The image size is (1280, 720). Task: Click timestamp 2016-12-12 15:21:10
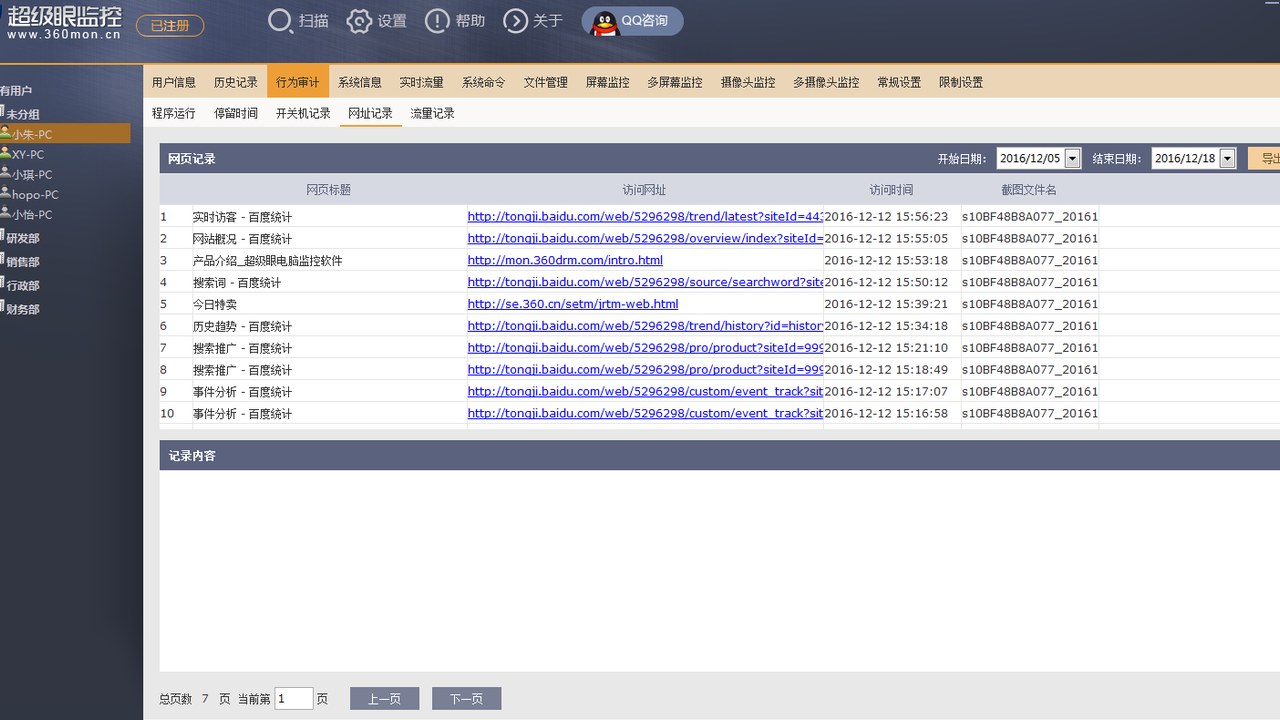pos(886,348)
